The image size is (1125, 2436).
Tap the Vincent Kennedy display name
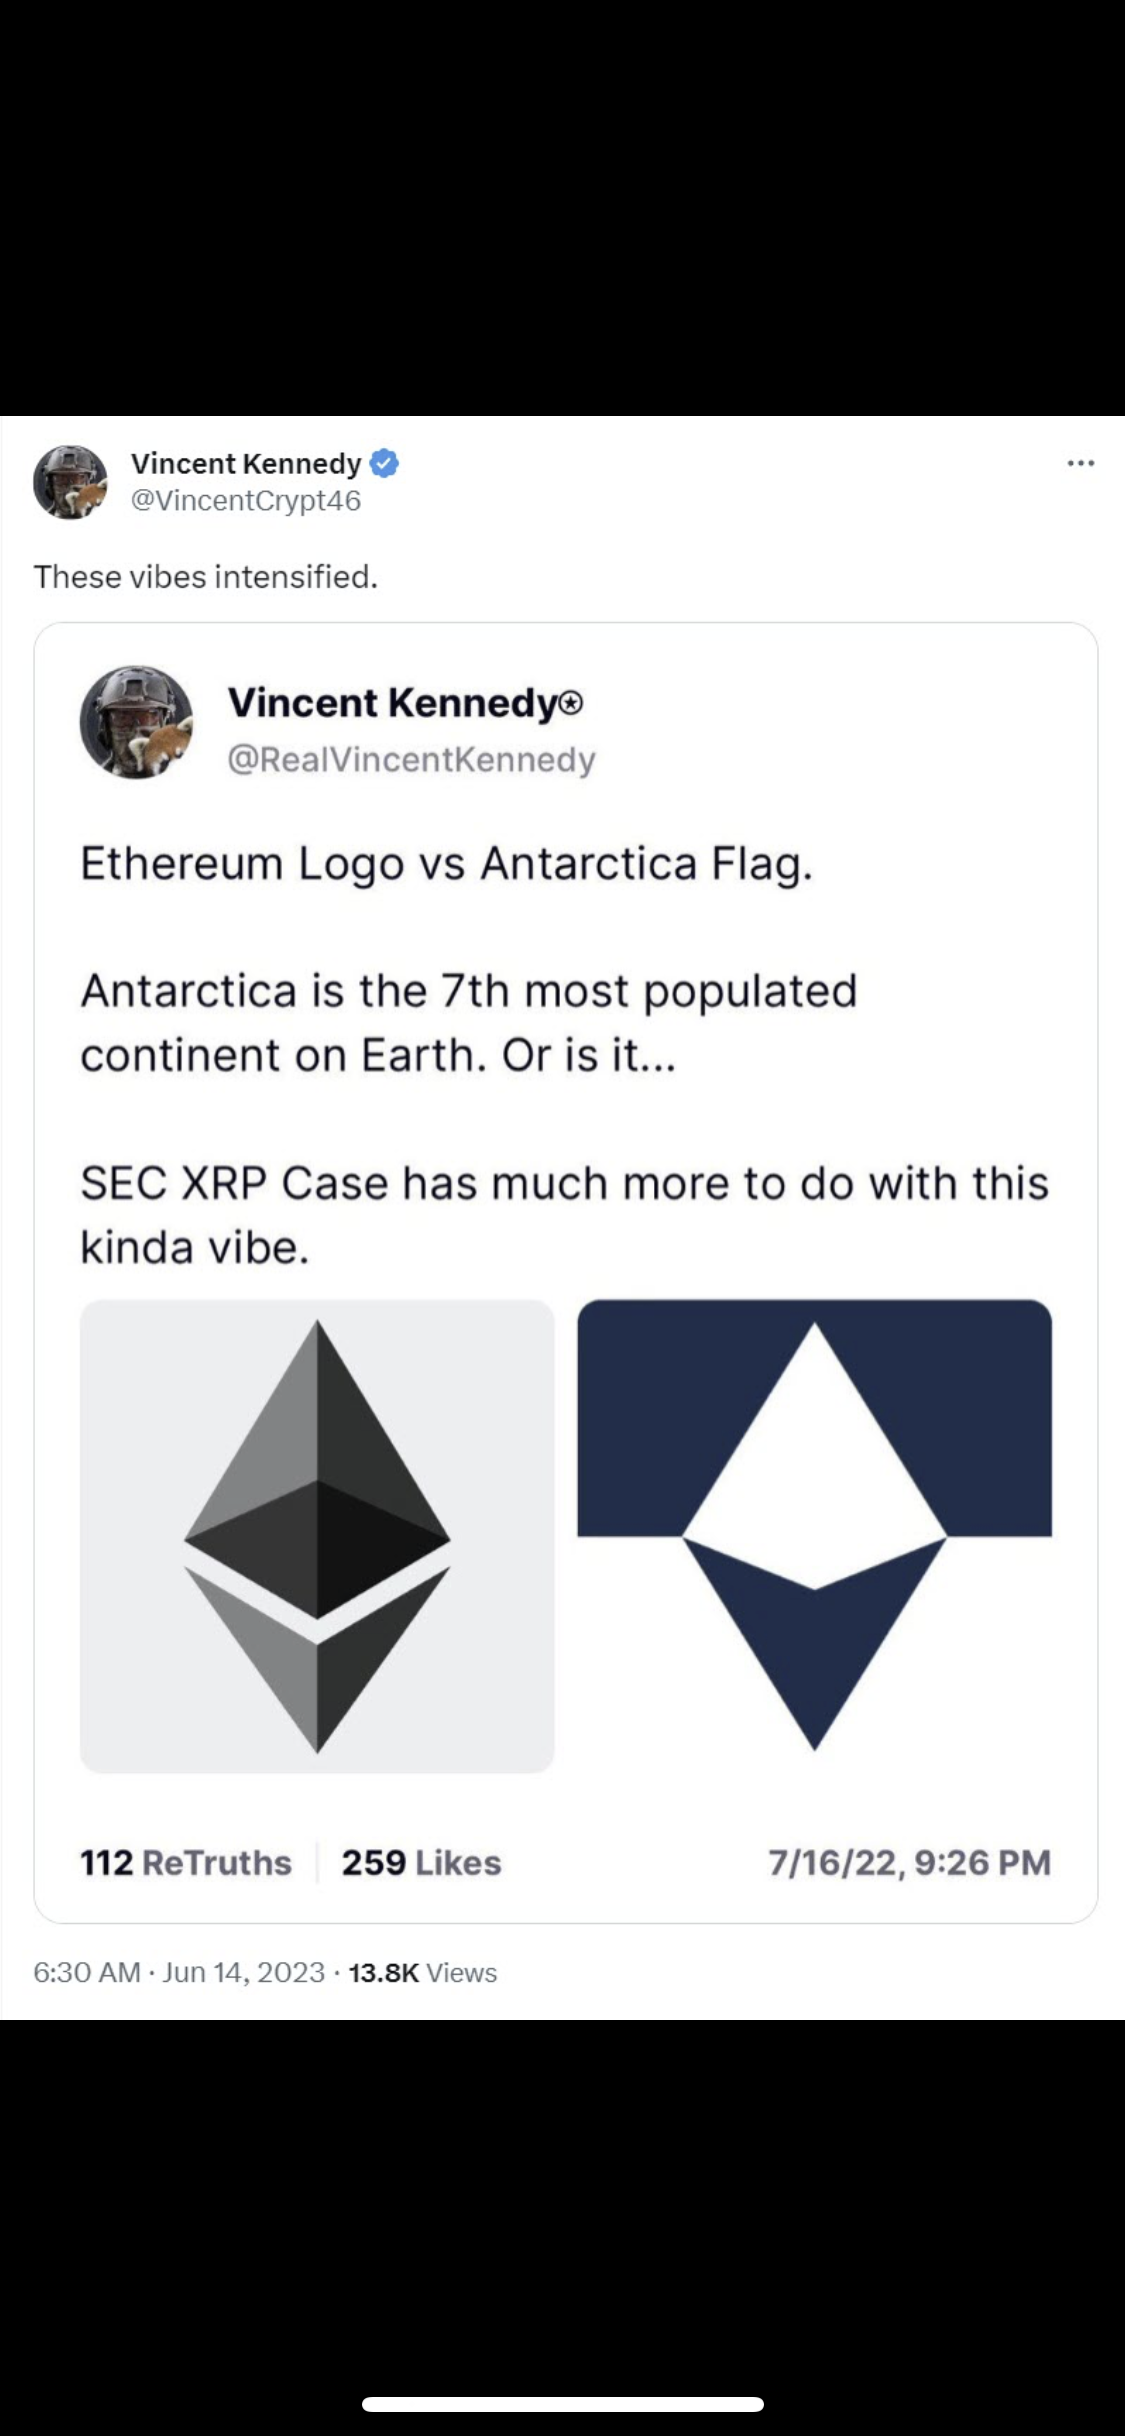(x=246, y=463)
